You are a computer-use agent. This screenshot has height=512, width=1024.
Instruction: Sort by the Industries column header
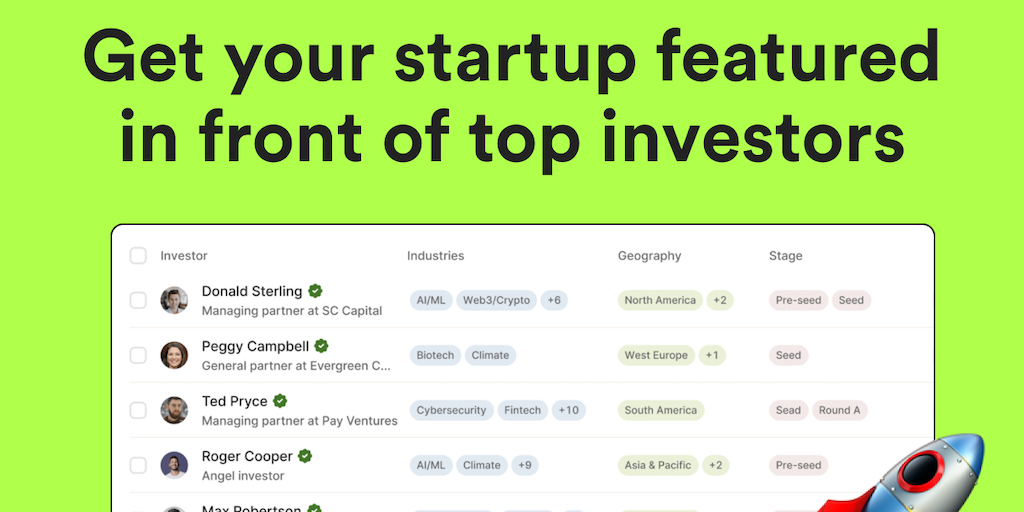point(435,256)
